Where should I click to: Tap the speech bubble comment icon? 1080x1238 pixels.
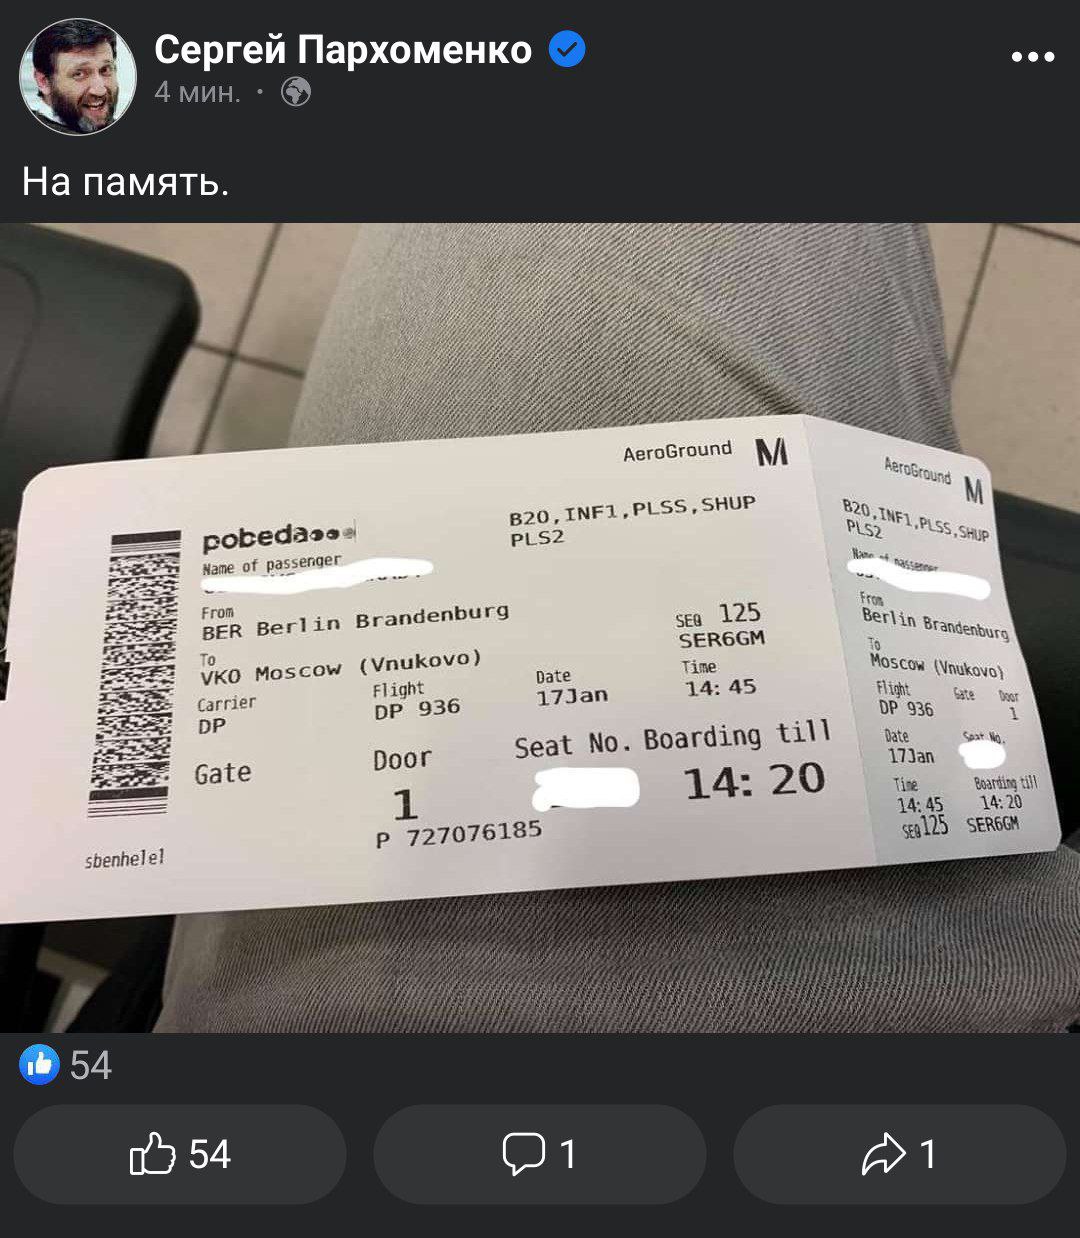(523, 1154)
